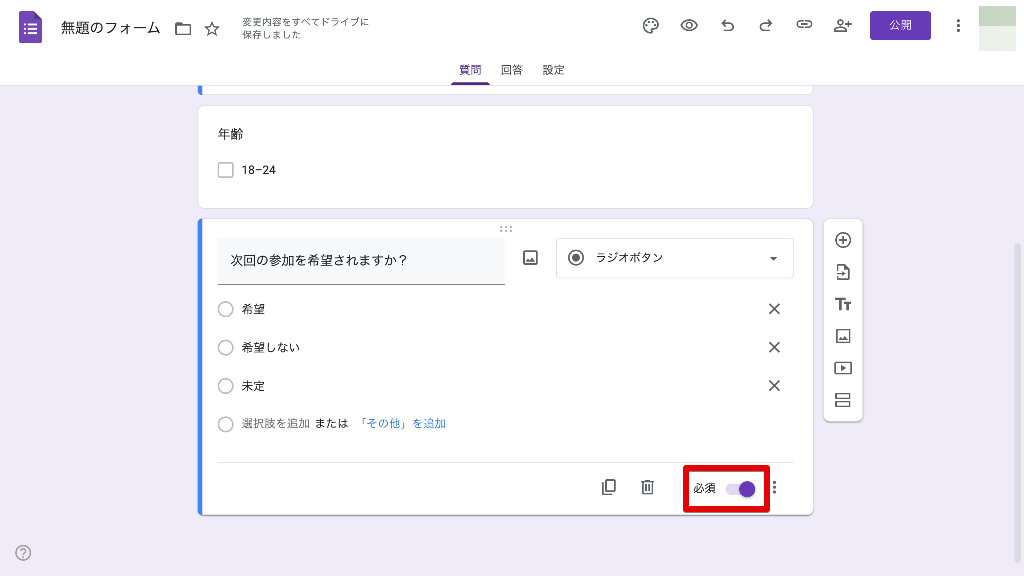Open the ラジオボタン question type dropdown
This screenshot has height=576, width=1024.
click(674, 258)
